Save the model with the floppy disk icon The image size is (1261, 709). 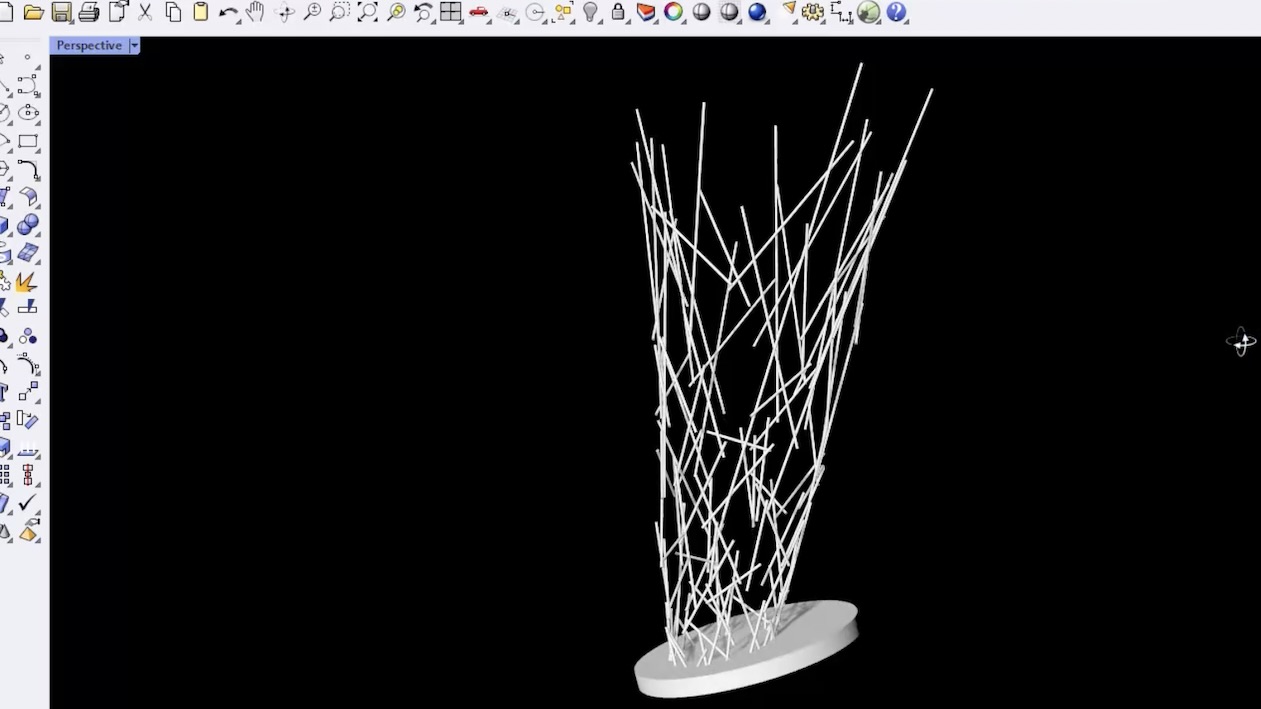tap(61, 13)
